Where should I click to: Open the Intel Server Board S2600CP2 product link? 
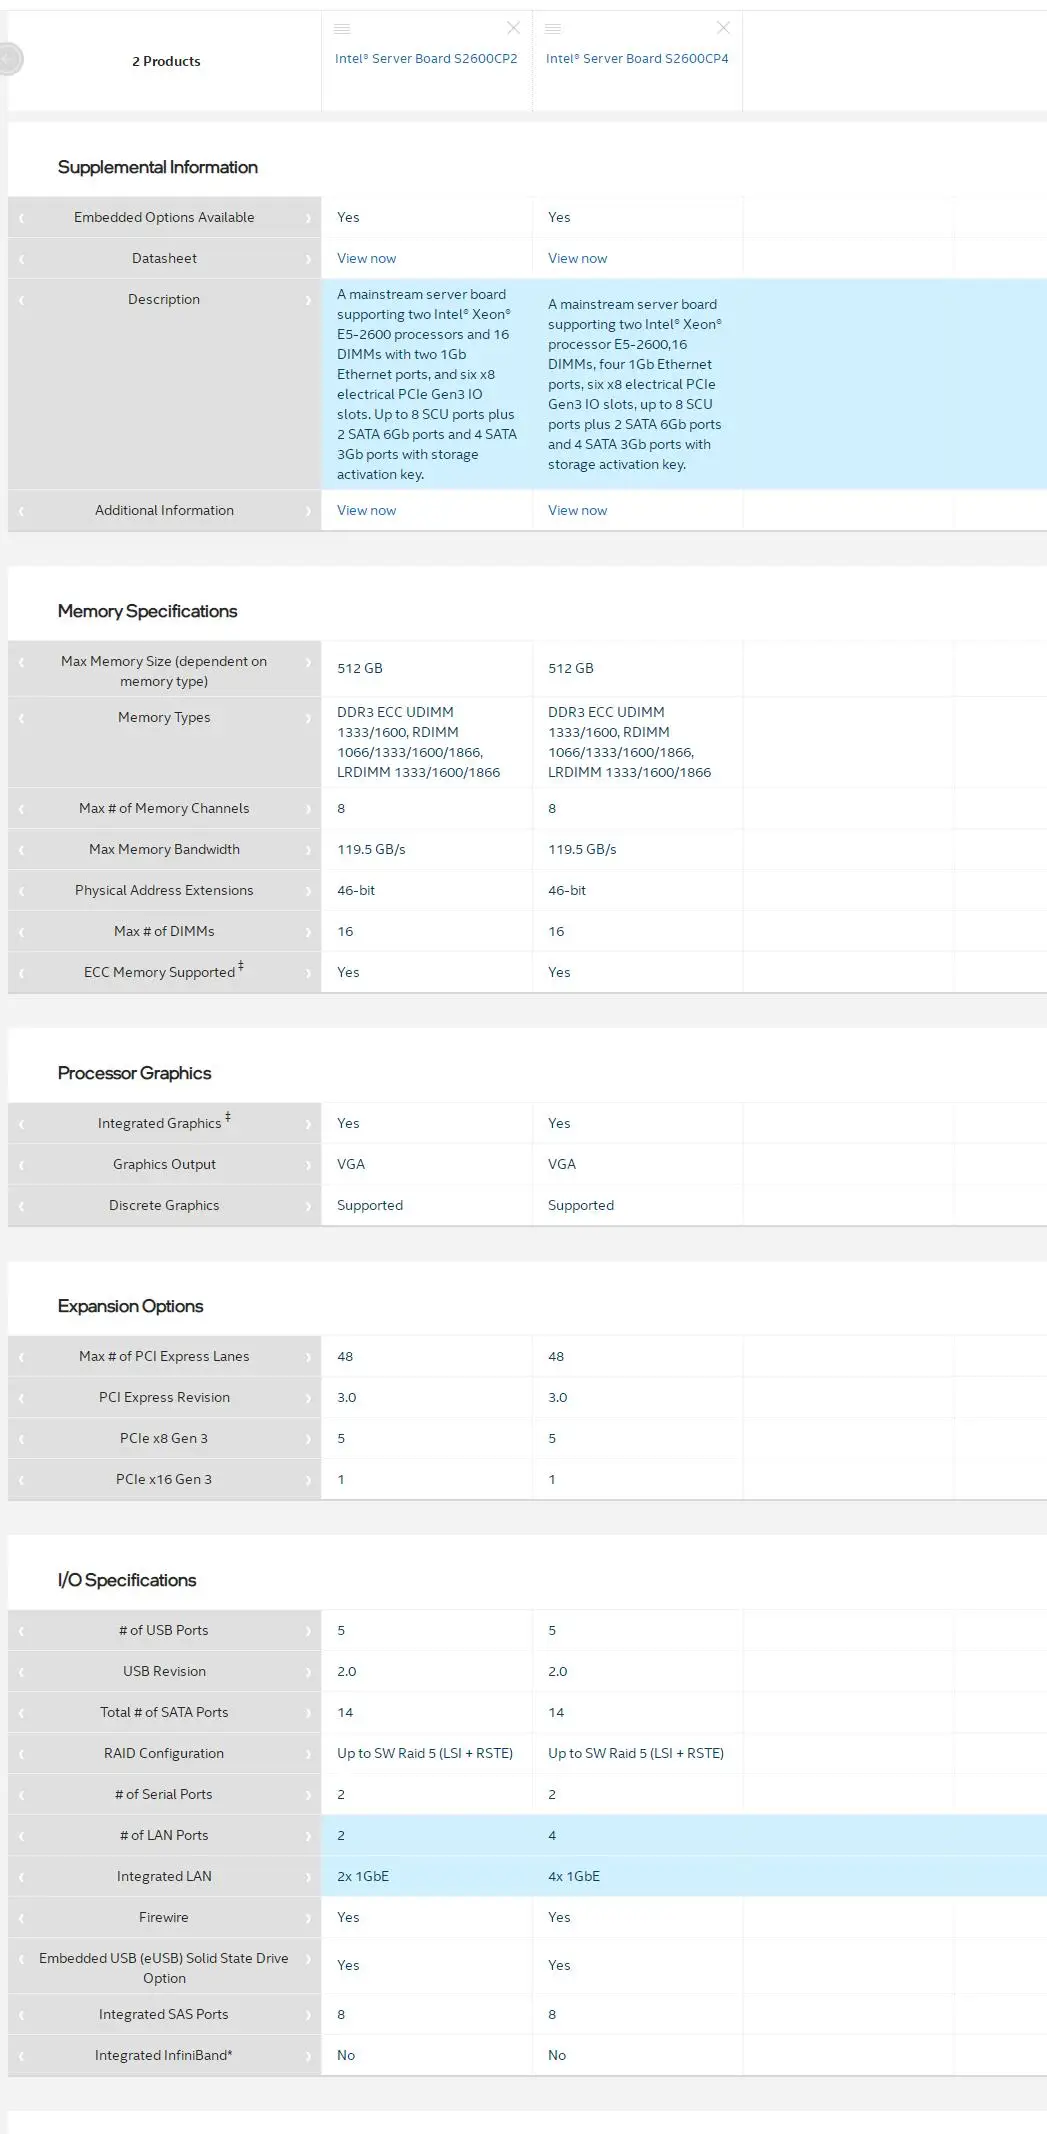[426, 59]
